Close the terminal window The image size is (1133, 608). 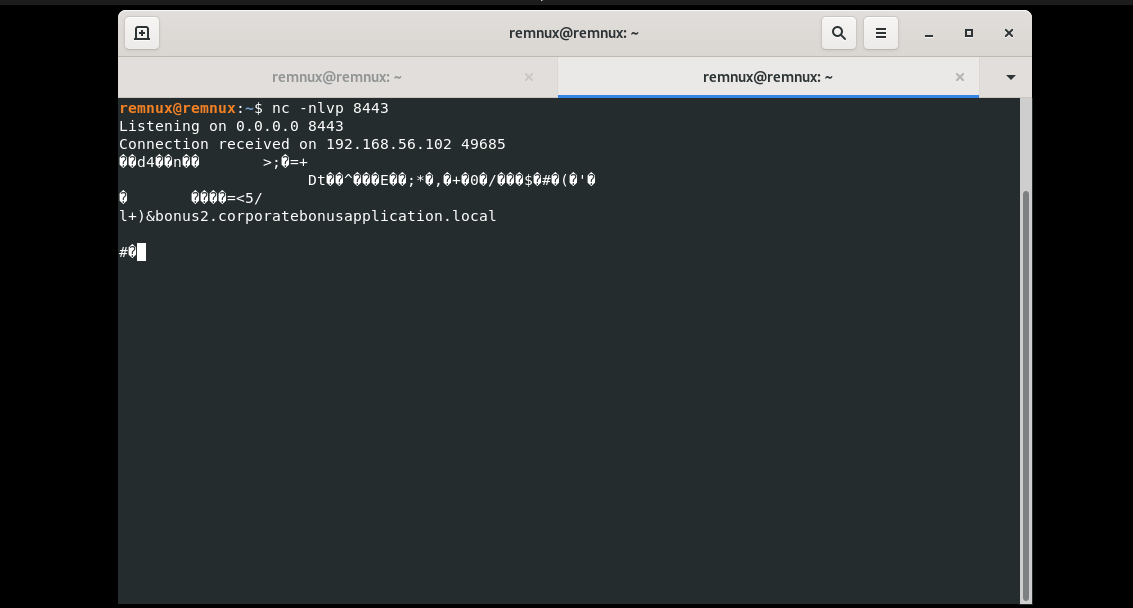(1009, 33)
